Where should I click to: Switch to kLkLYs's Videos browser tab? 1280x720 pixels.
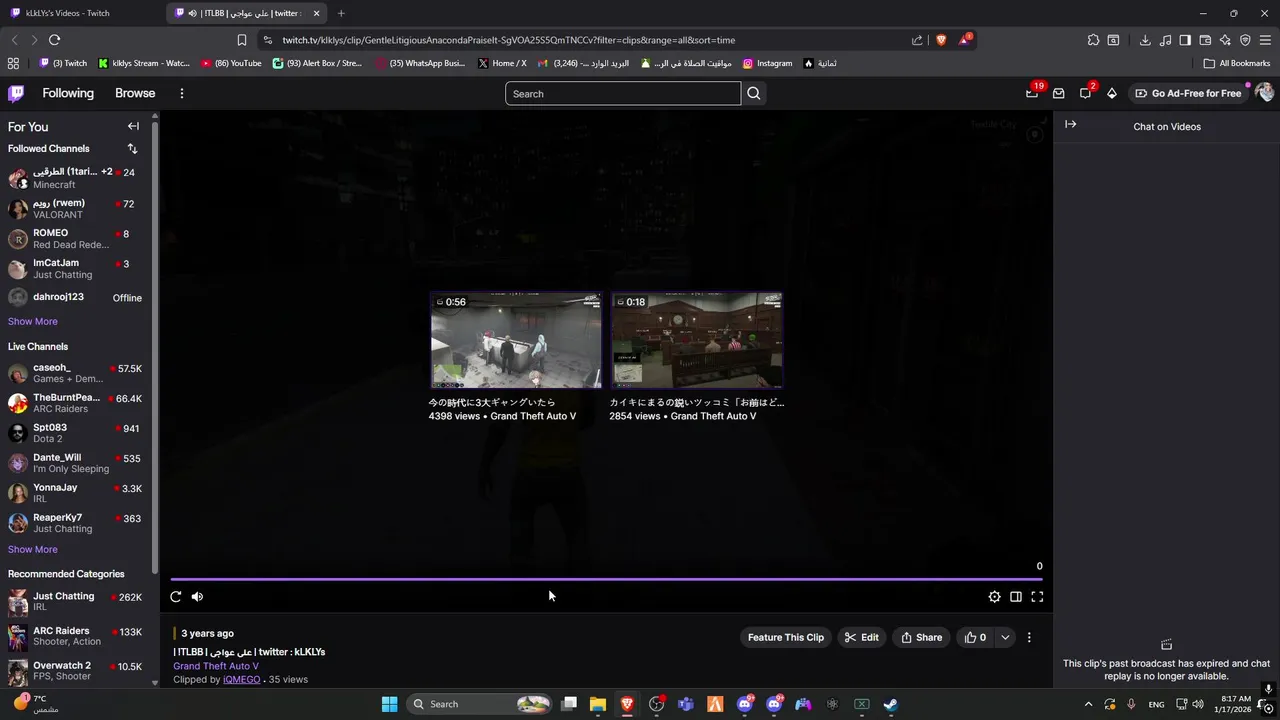coord(80,13)
